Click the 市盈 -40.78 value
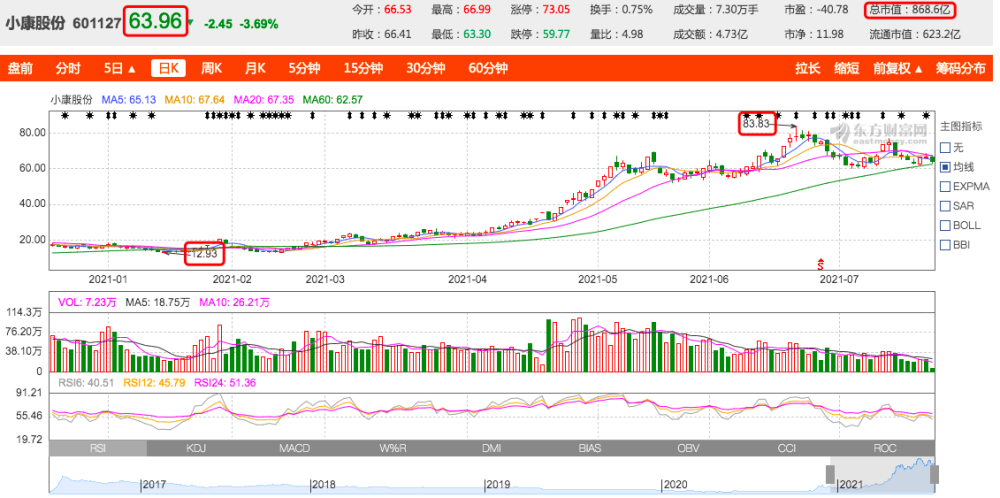 click(816, 10)
